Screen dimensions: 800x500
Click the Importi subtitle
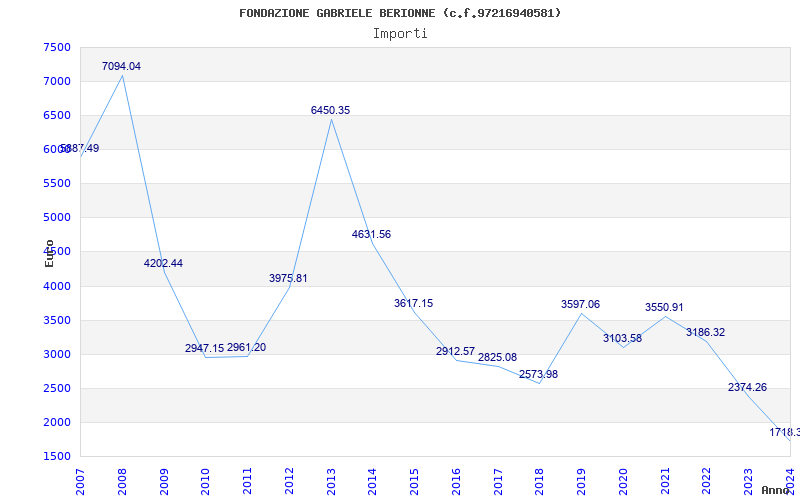pos(400,34)
